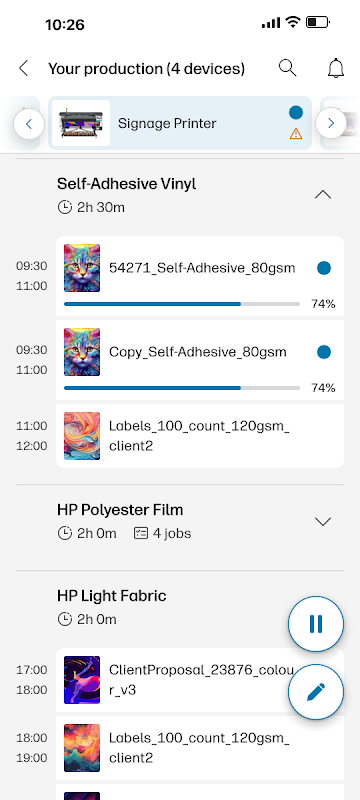Open notifications via the bell icon
This screenshot has width=360, height=800.
tap(336, 68)
